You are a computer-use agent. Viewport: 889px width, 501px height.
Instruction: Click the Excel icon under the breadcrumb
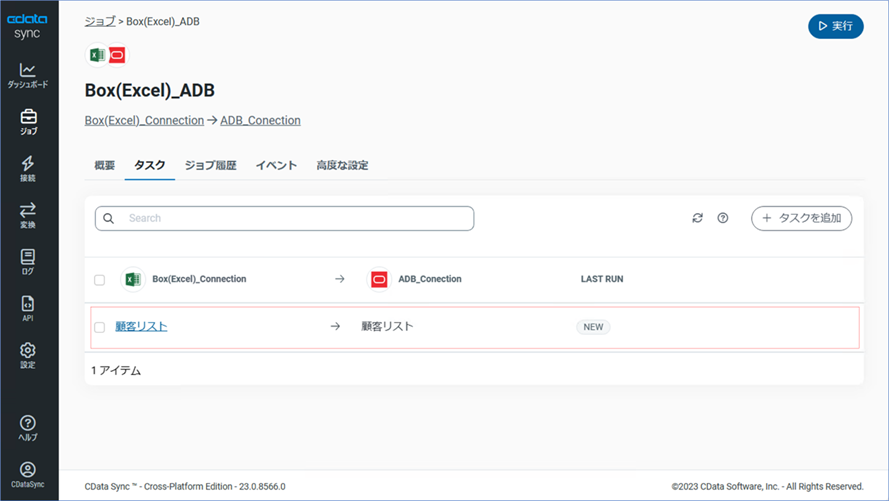[97, 55]
